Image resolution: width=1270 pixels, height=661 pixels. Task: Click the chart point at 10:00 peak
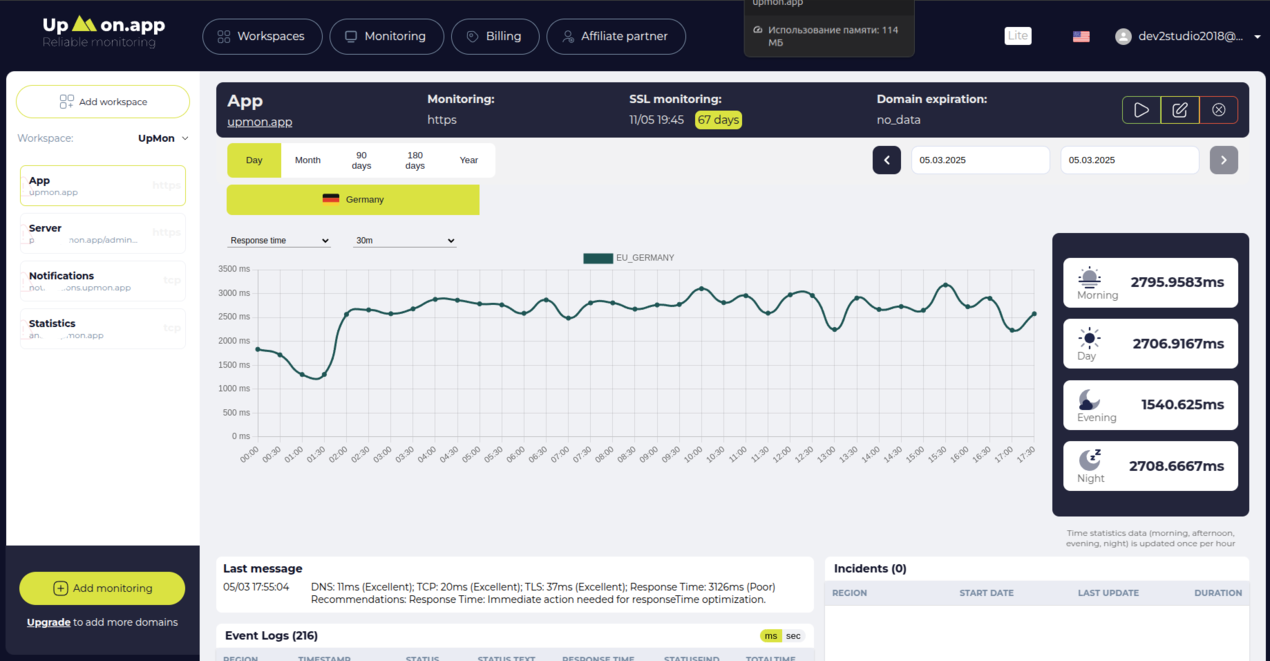pyautogui.click(x=702, y=288)
